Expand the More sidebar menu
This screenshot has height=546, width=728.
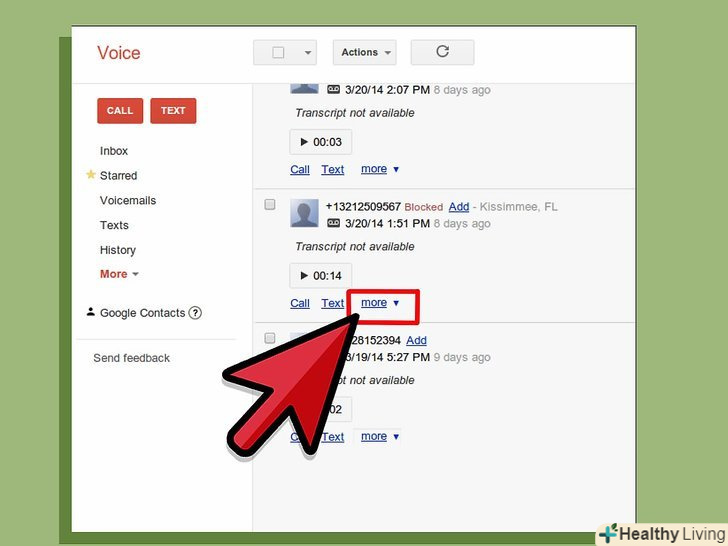pyautogui.click(x=119, y=274)
